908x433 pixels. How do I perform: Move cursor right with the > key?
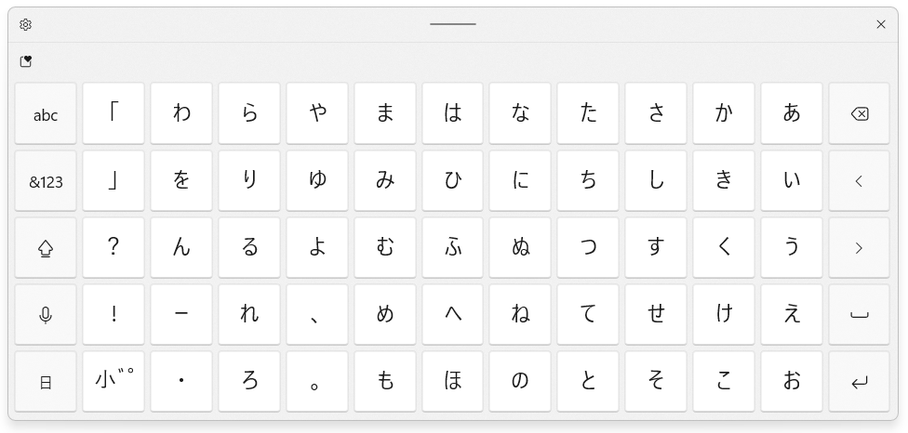click(859, 248)
